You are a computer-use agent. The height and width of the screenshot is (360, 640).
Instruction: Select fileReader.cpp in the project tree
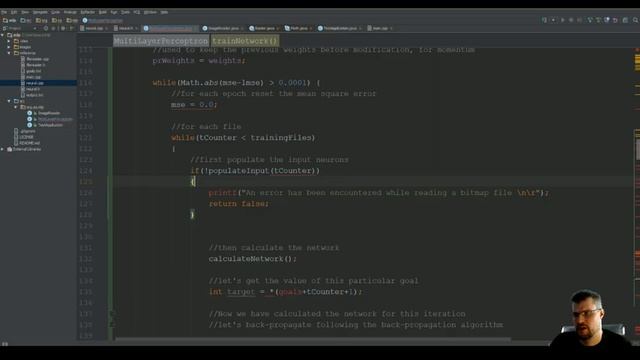point(38,59)
